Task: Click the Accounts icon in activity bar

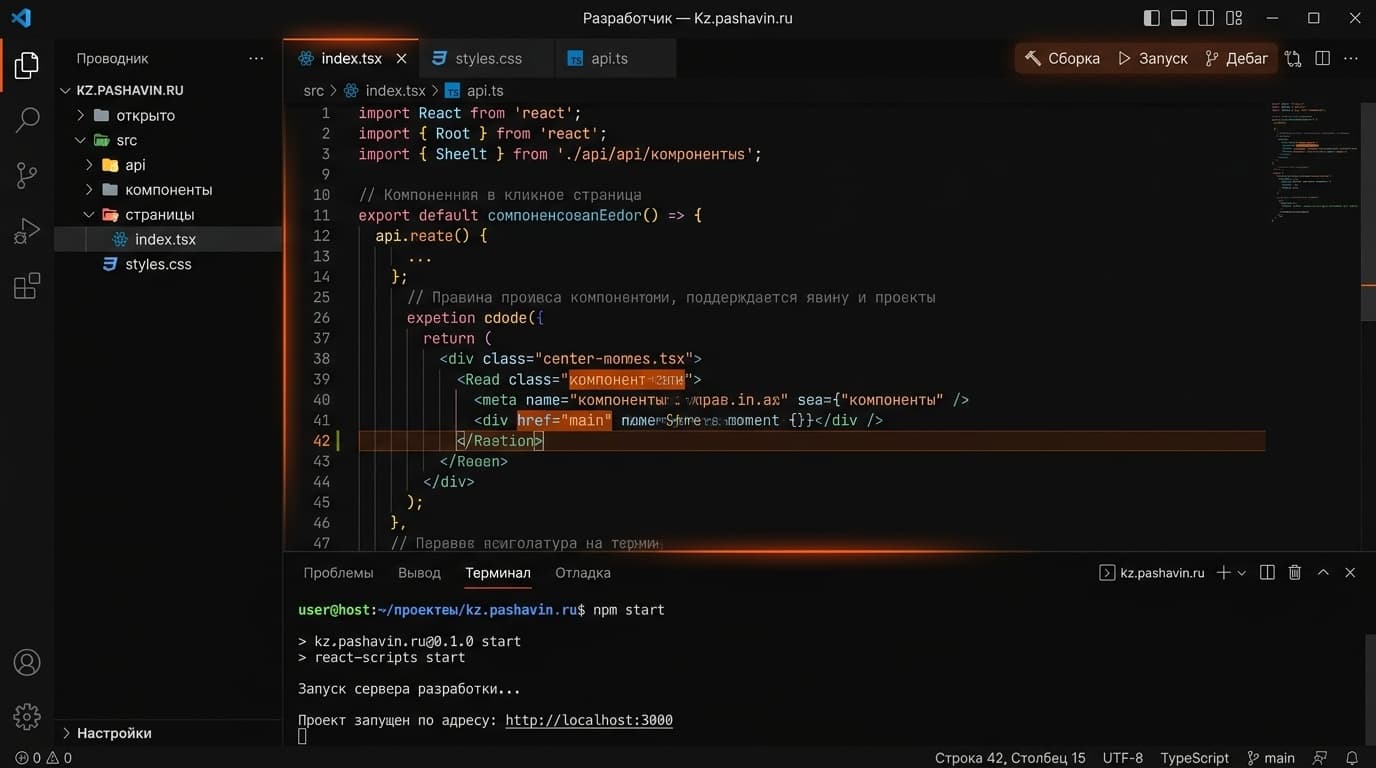Action: [27, 662]
